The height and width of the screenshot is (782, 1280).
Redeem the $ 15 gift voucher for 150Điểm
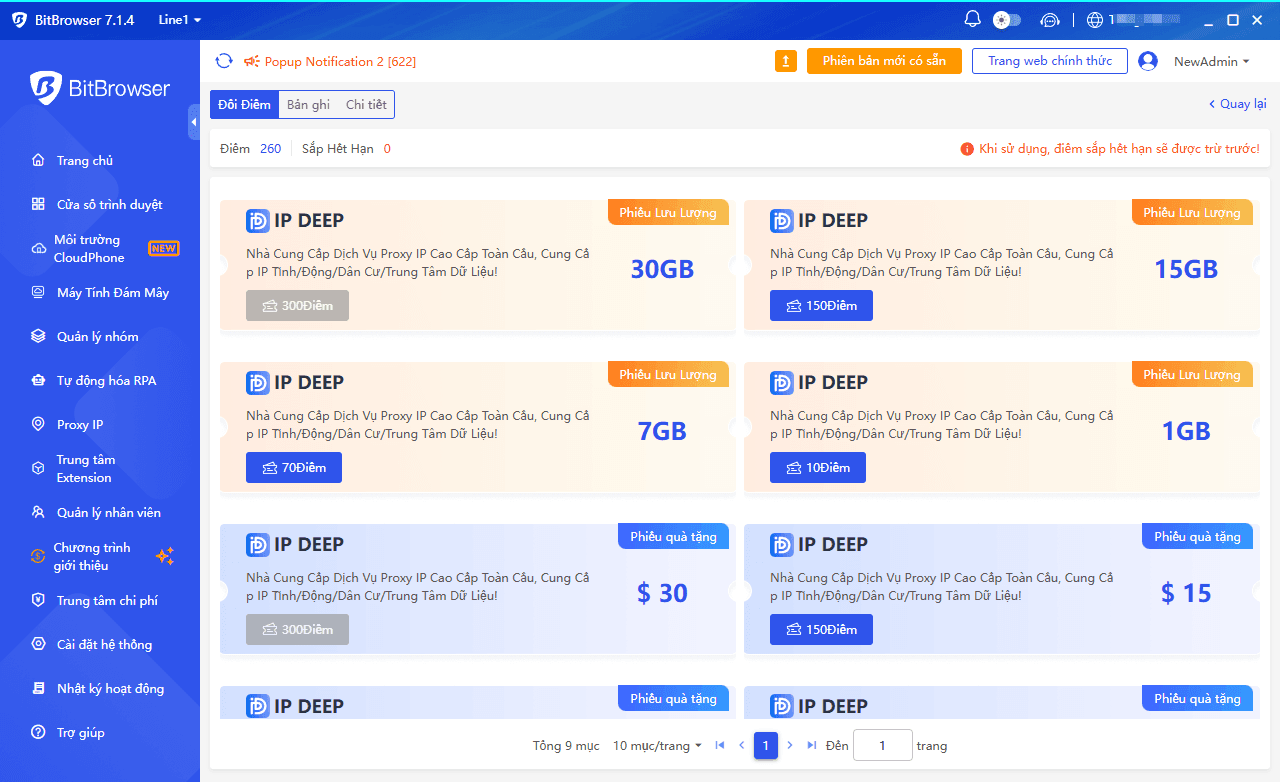(x=821, y=629)
